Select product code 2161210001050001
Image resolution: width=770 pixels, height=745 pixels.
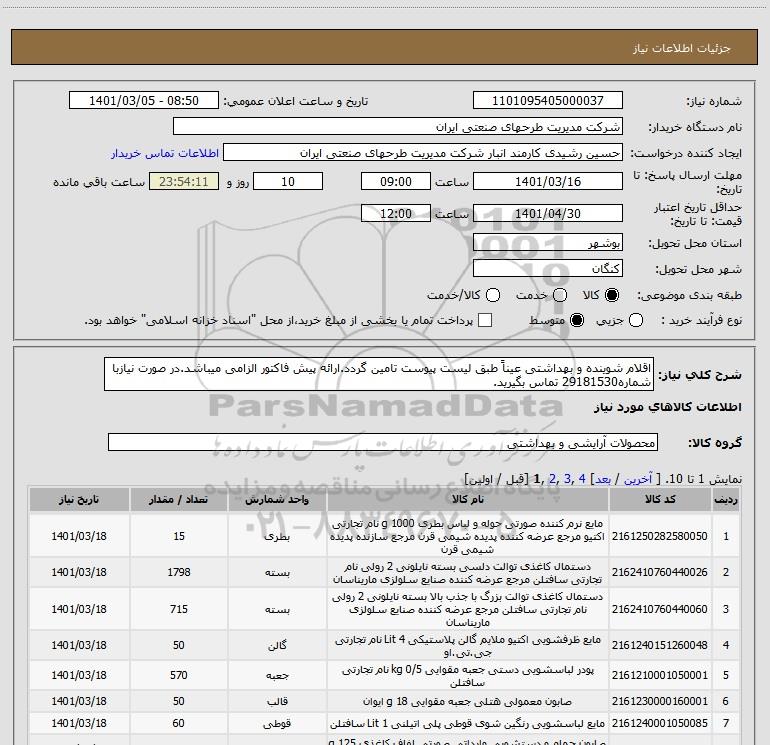click(660, 675)
